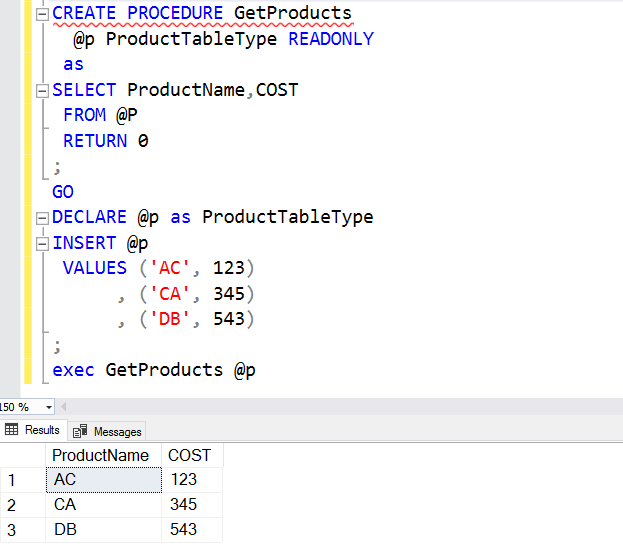Click the CA product name cell
623x546 pixels.
pos(103,505)
